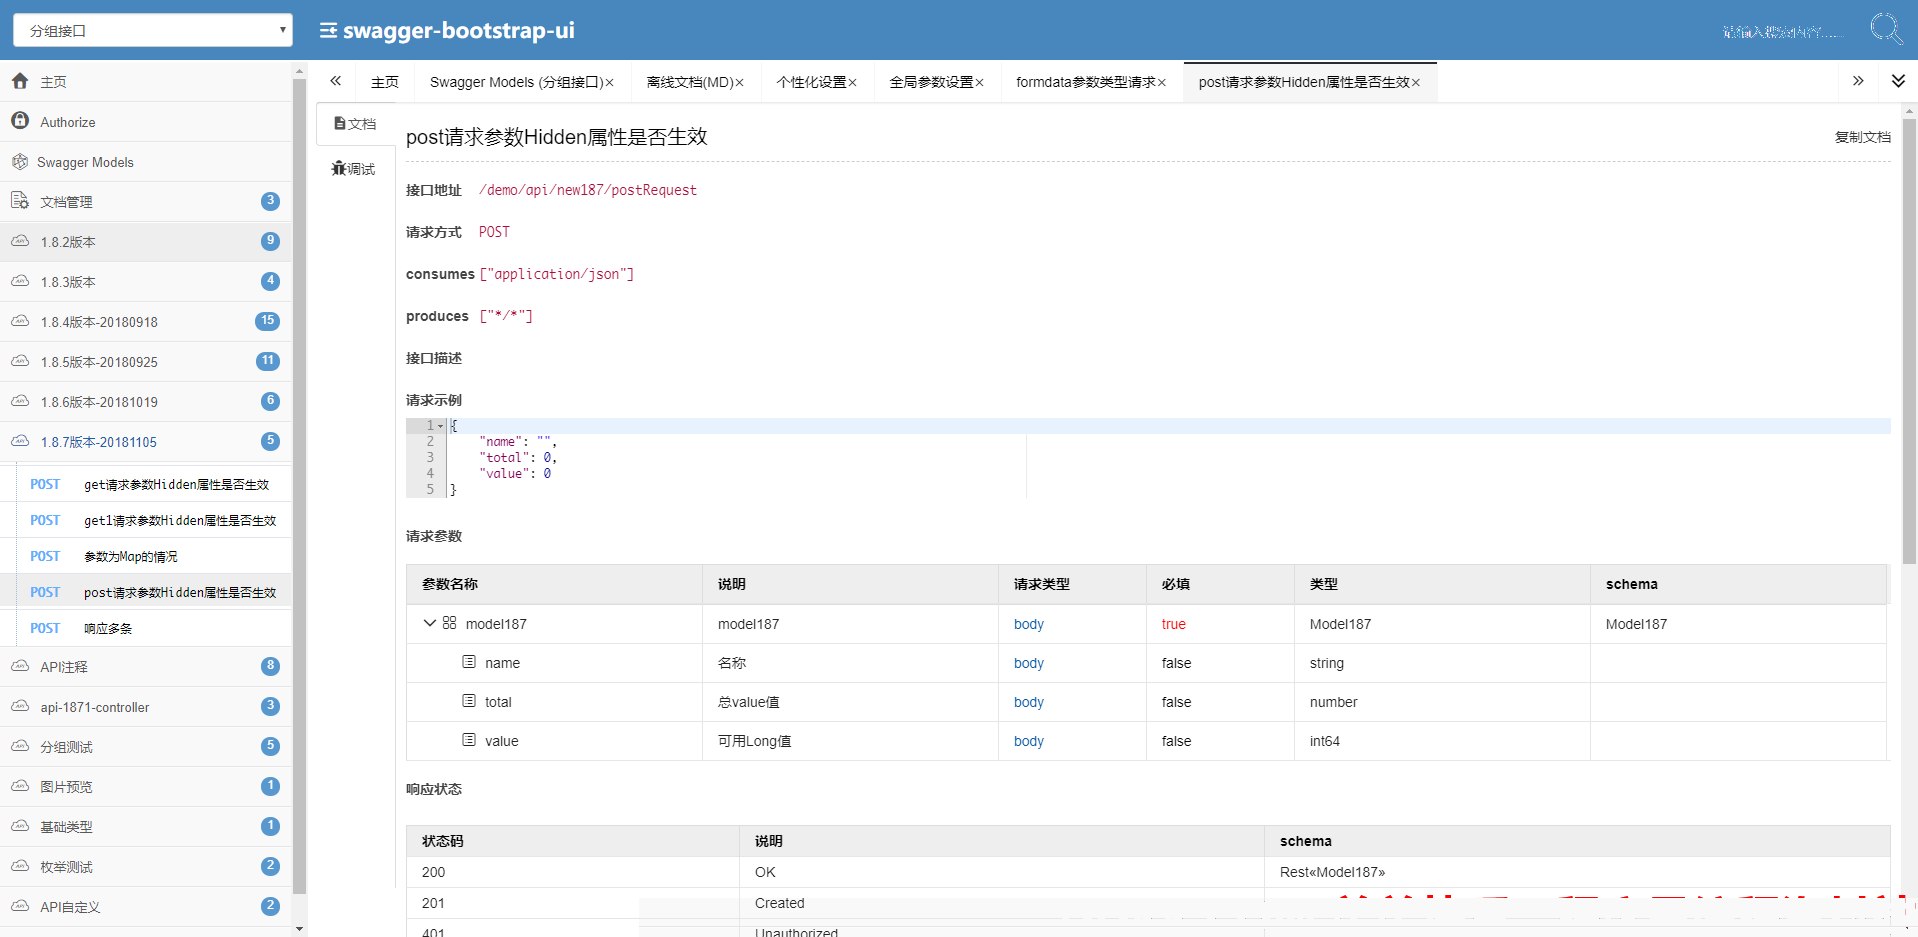Switch to the 主页 tab
1918x937 pixels.
click(385, 82)
